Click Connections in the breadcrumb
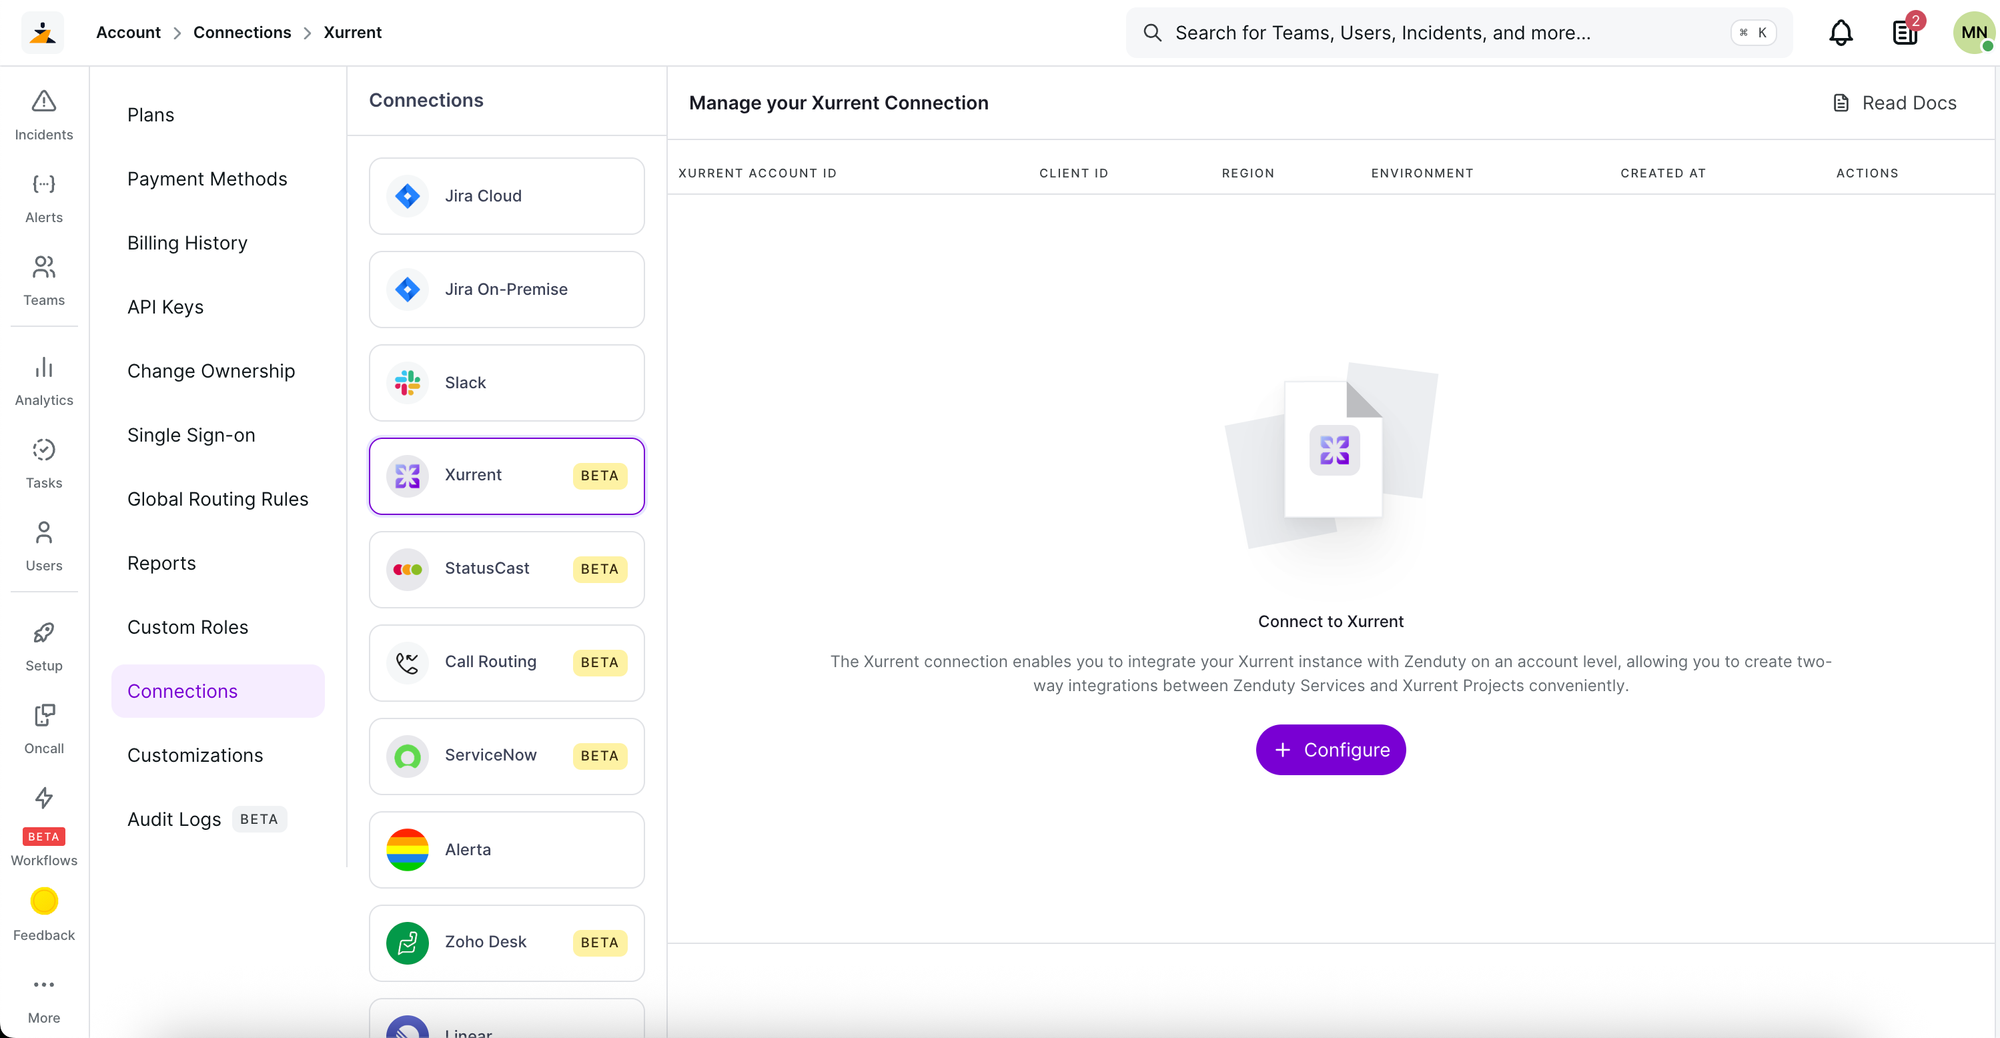This screenshot has height=1038, width=2000. click(242, 32)
